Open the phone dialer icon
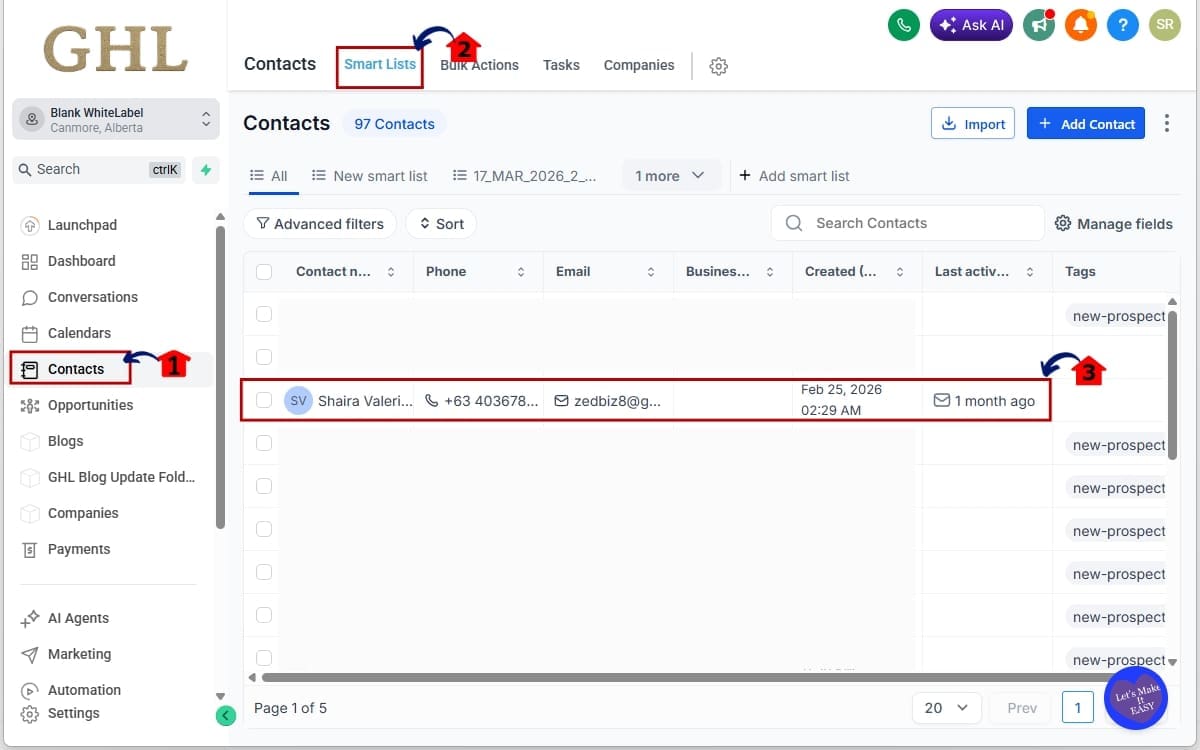Image resolution: width=1200 pixels, height=750 pixels. (903, 25)
